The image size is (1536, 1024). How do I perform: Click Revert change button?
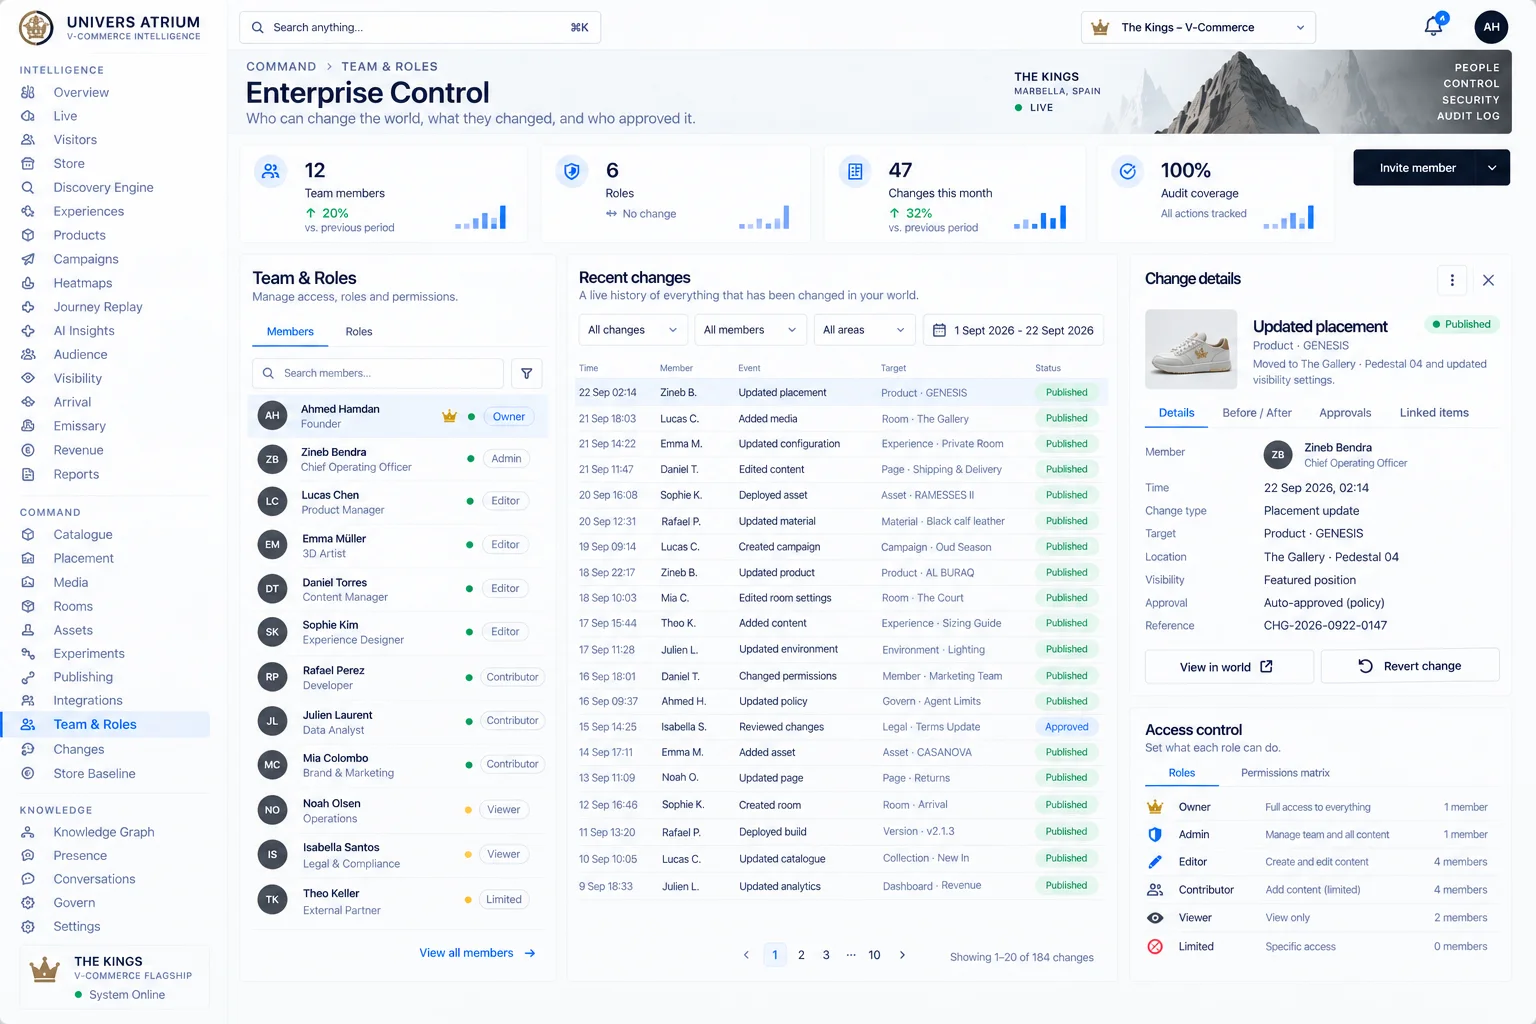click(1410, 666)
